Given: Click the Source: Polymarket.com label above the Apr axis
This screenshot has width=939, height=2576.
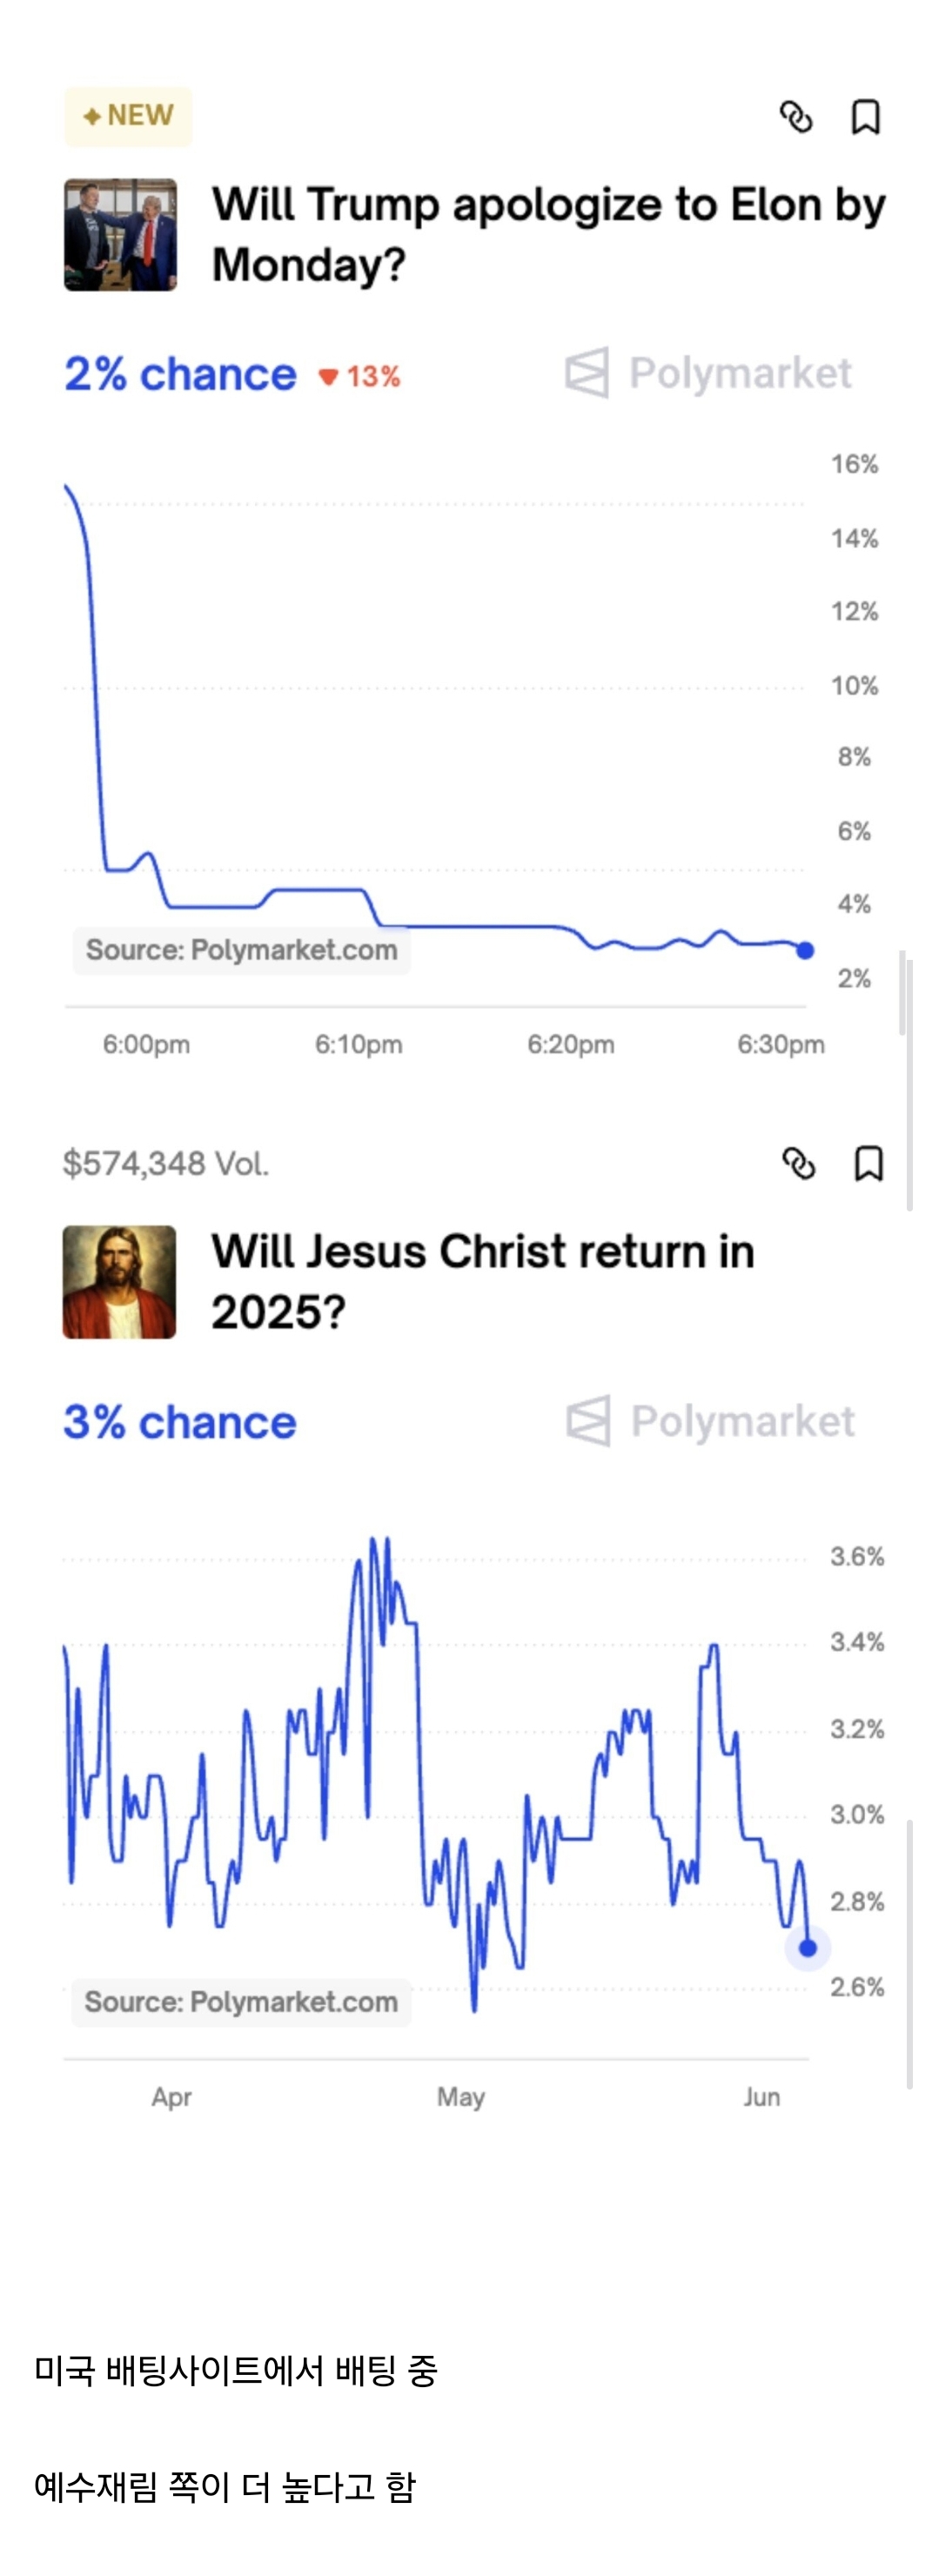Looking at the screenshot, I should (x=241, y=2002).
